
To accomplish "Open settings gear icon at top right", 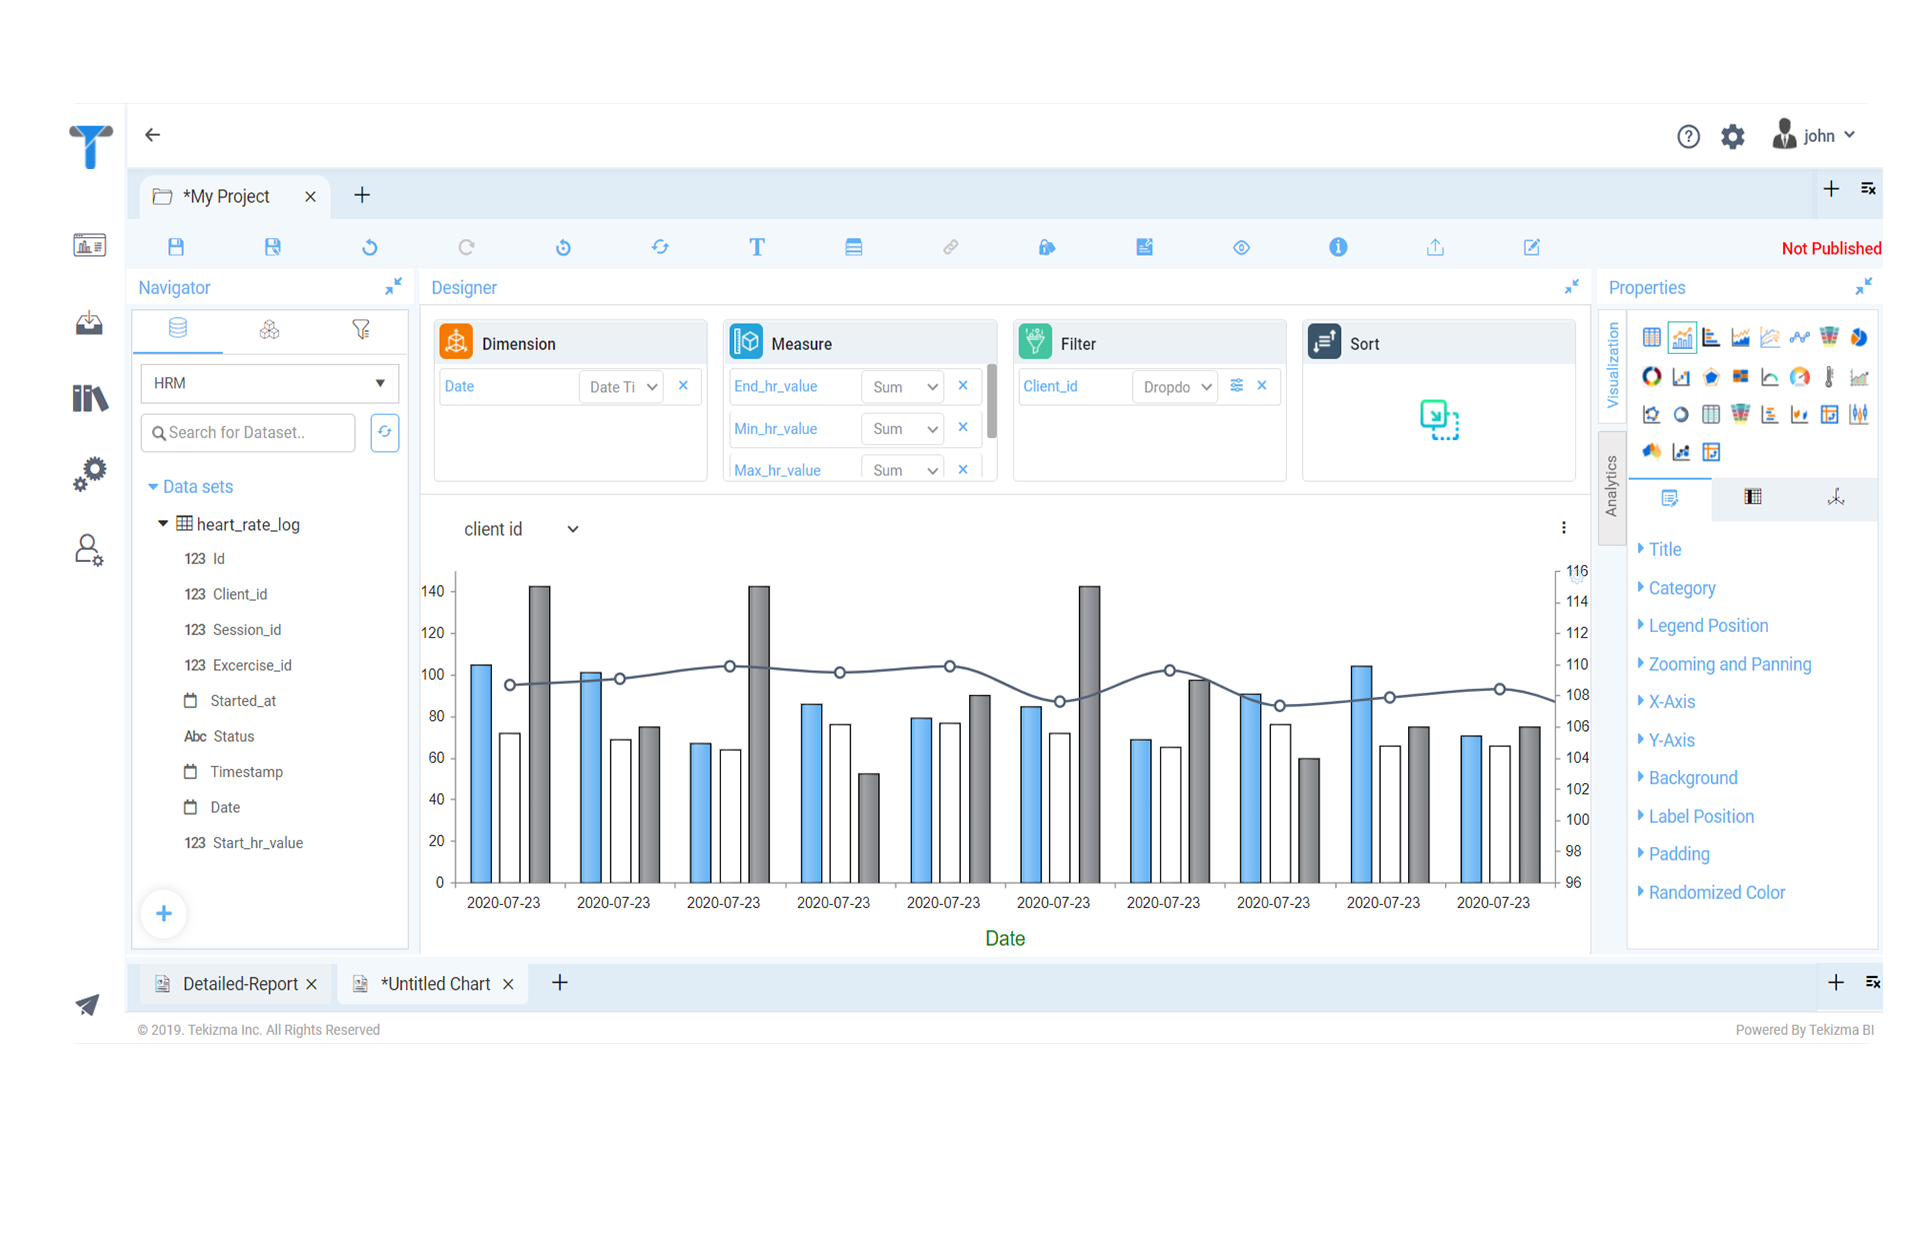I will (1733, 137).
